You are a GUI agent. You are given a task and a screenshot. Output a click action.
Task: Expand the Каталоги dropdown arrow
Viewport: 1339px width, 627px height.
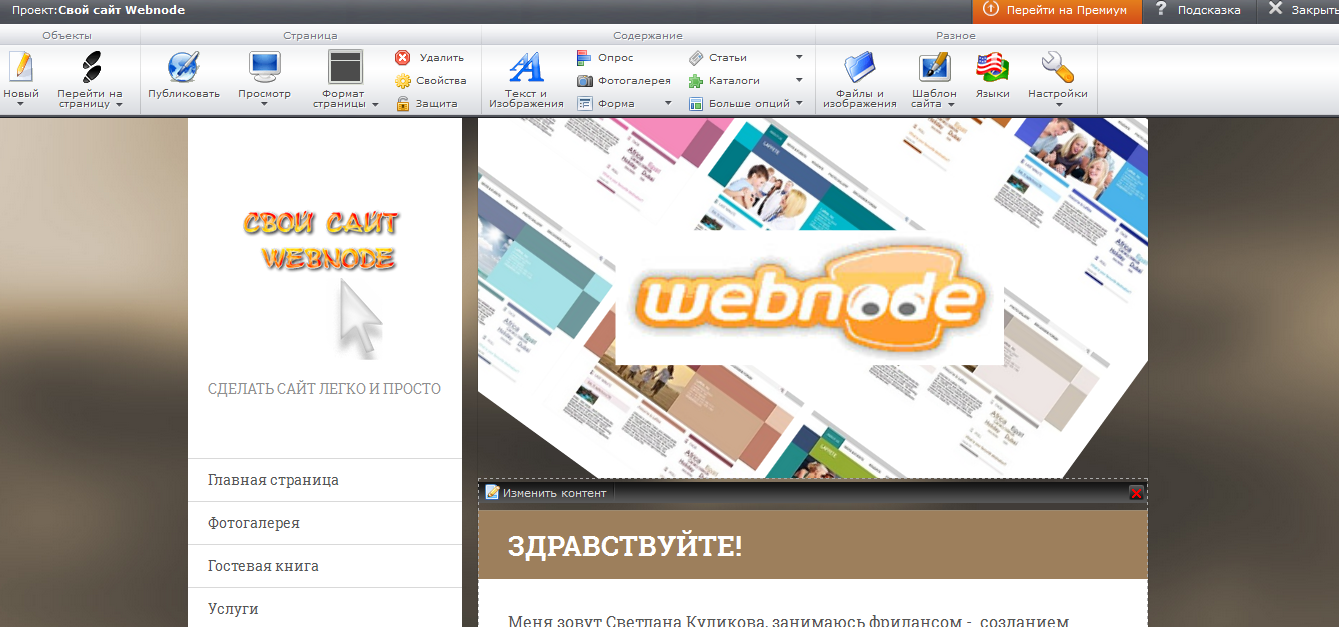[x=799, y=81]
